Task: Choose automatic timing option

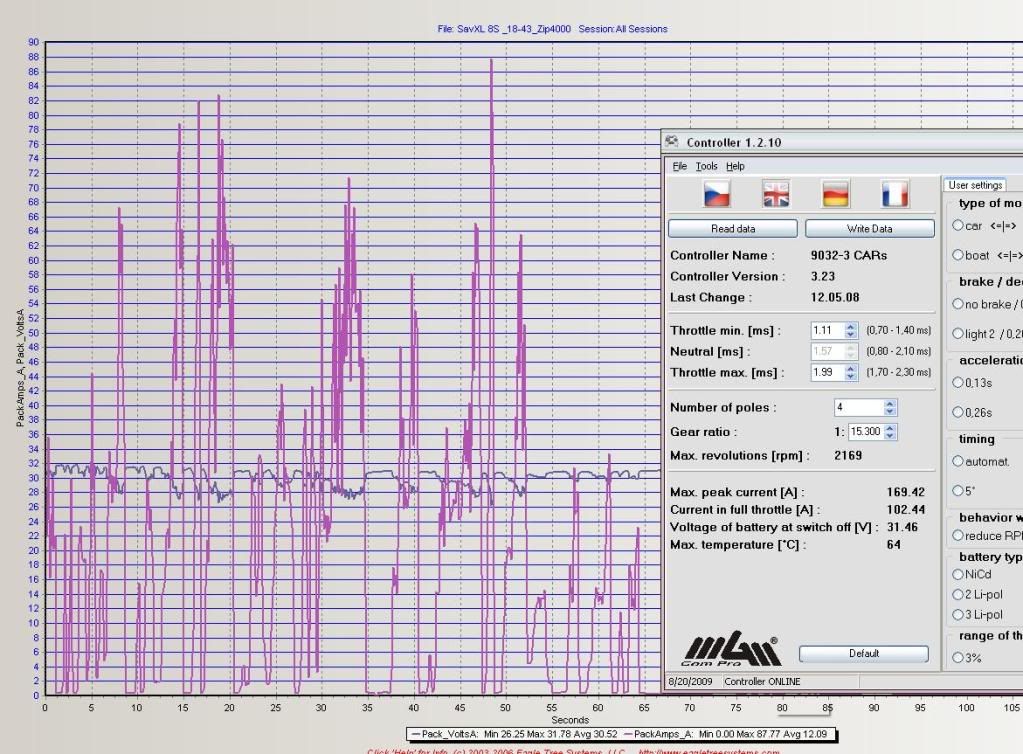Action: point(959,461)
